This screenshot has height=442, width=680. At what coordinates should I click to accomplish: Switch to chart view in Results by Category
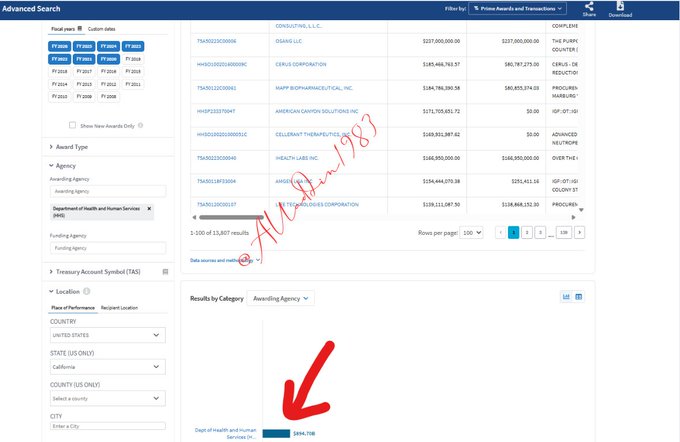pos(566,297)
